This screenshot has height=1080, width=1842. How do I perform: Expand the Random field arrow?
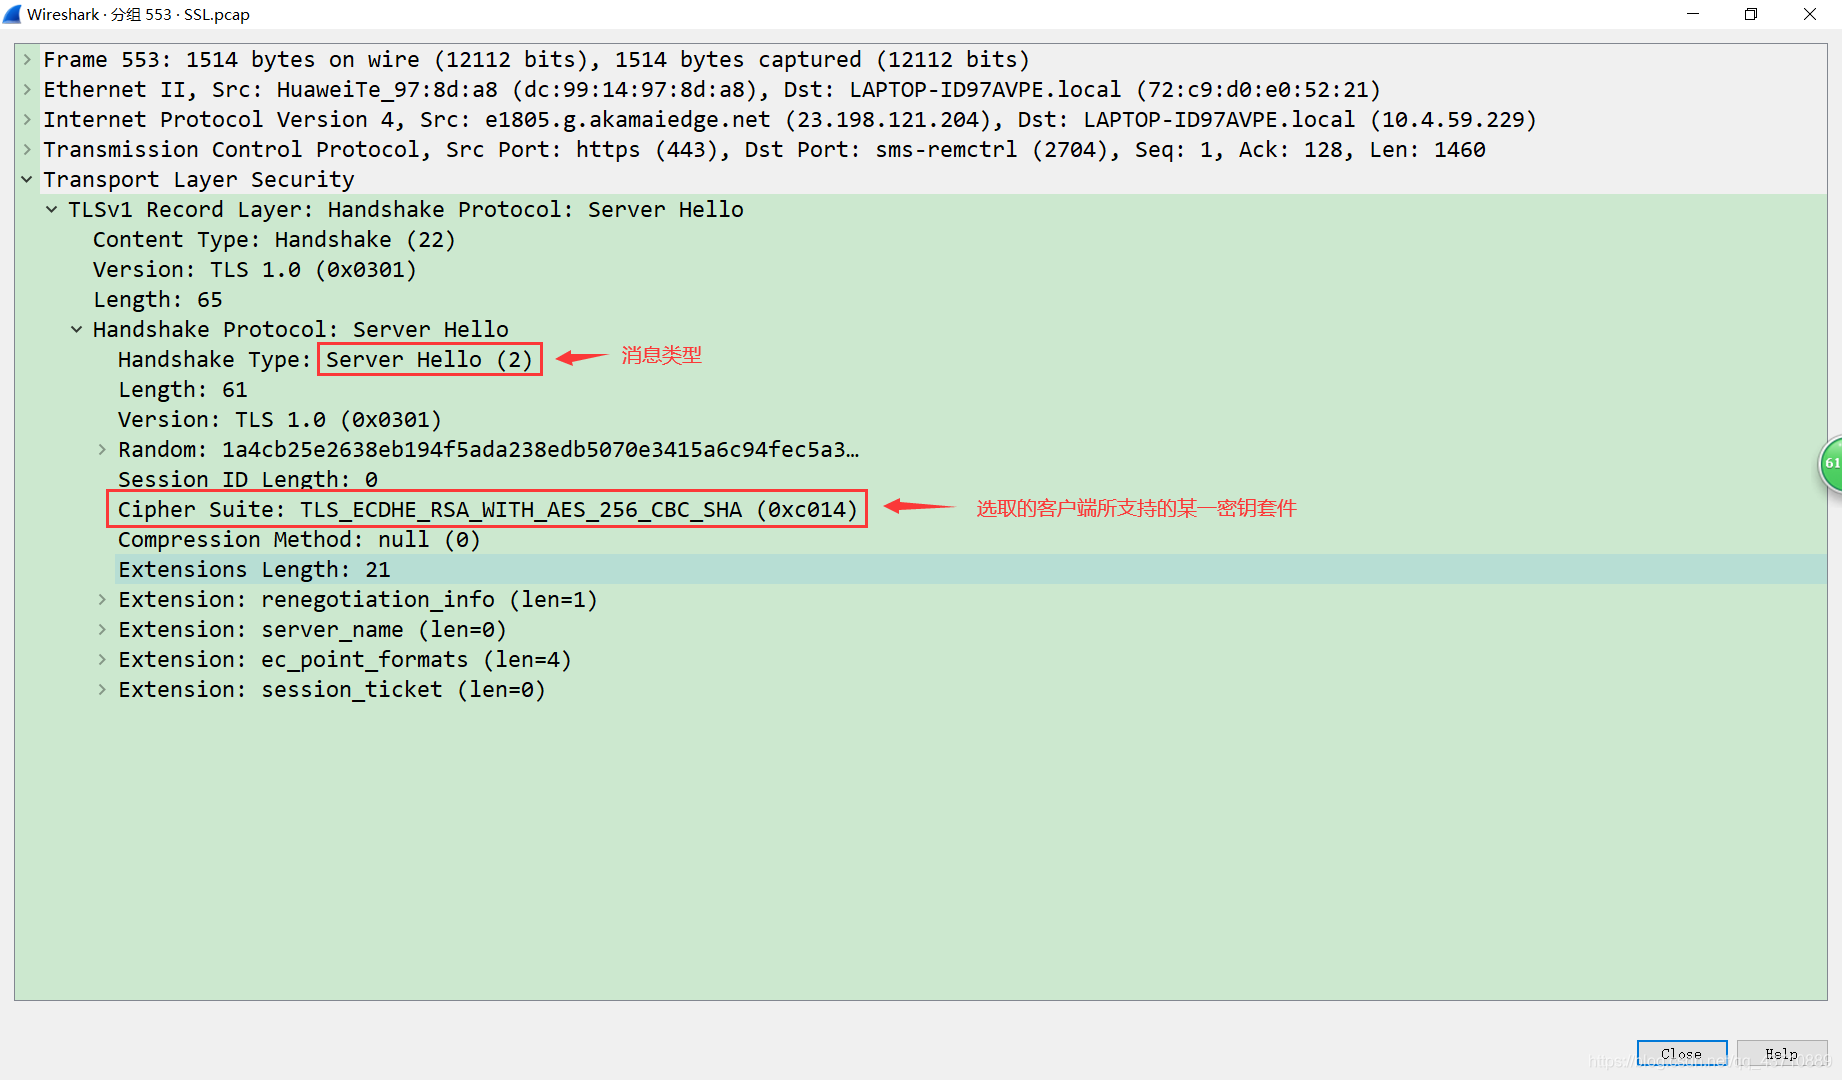[x=102, y=450]
